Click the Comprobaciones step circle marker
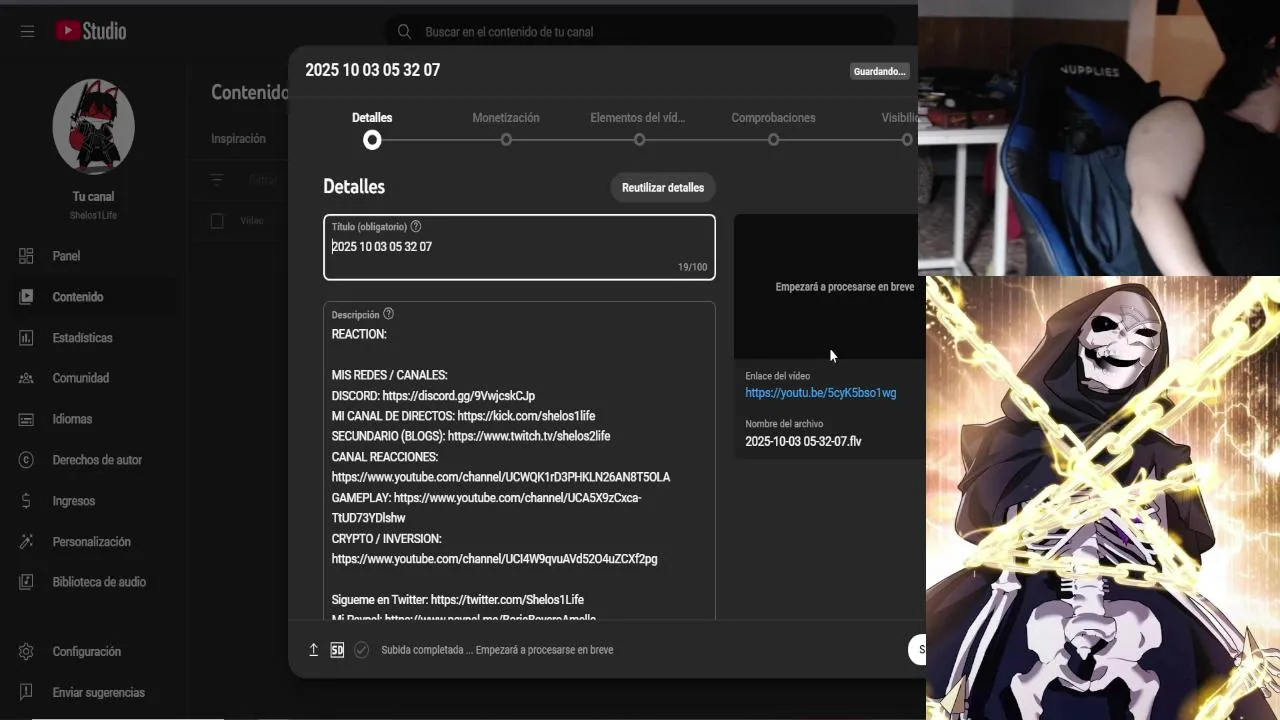 [x=773, y=140]
